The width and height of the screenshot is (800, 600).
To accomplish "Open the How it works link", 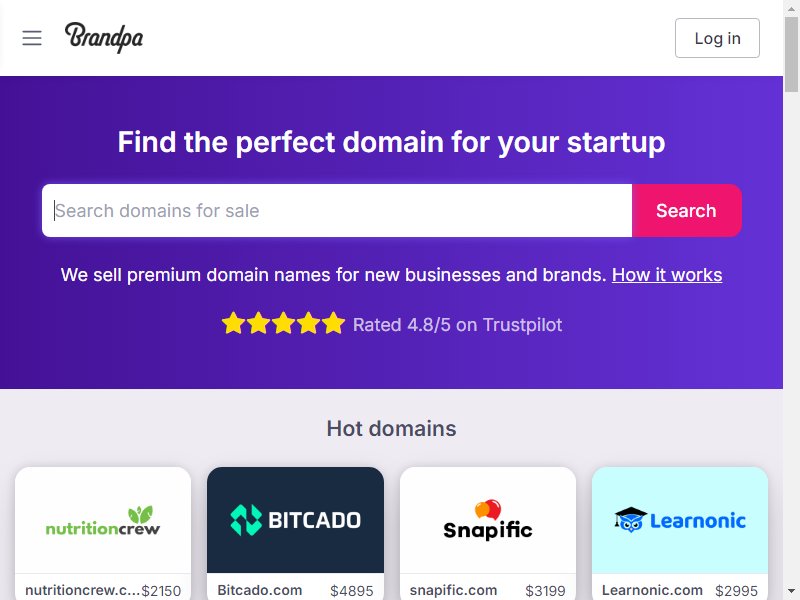I will [667, 275].
